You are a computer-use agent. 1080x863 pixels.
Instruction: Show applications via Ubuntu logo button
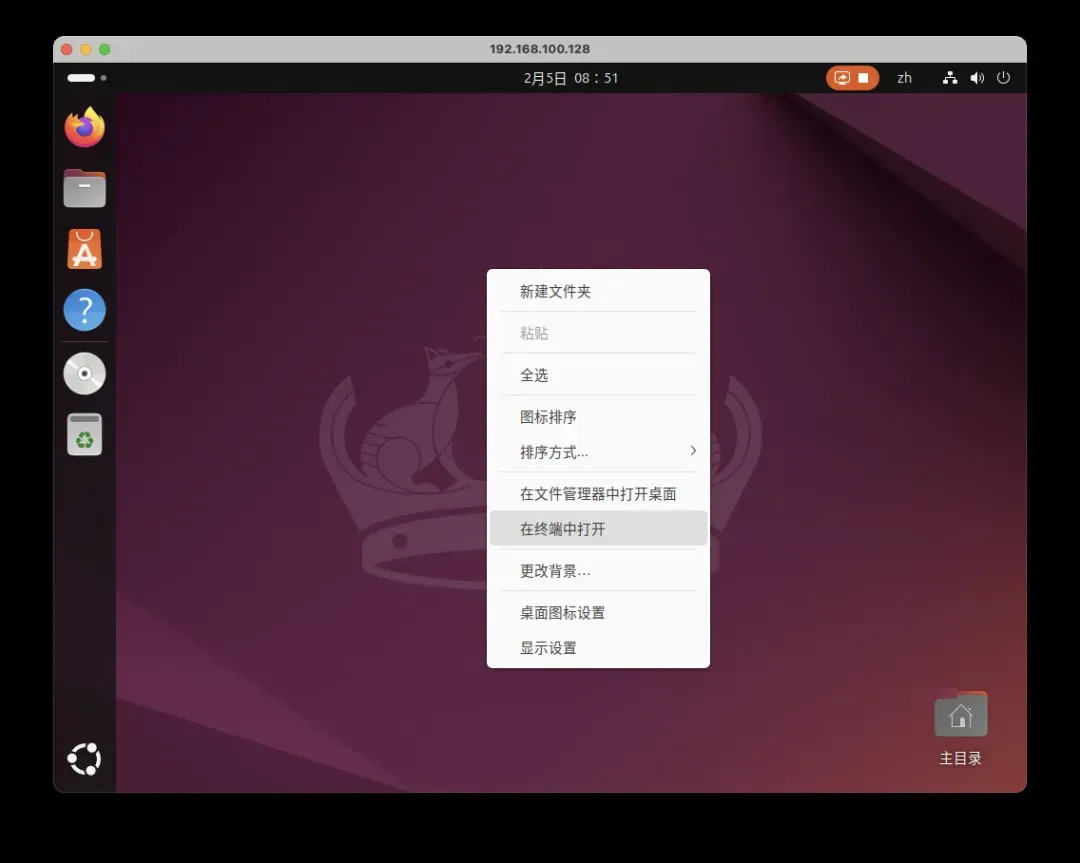tap(85, 759)
